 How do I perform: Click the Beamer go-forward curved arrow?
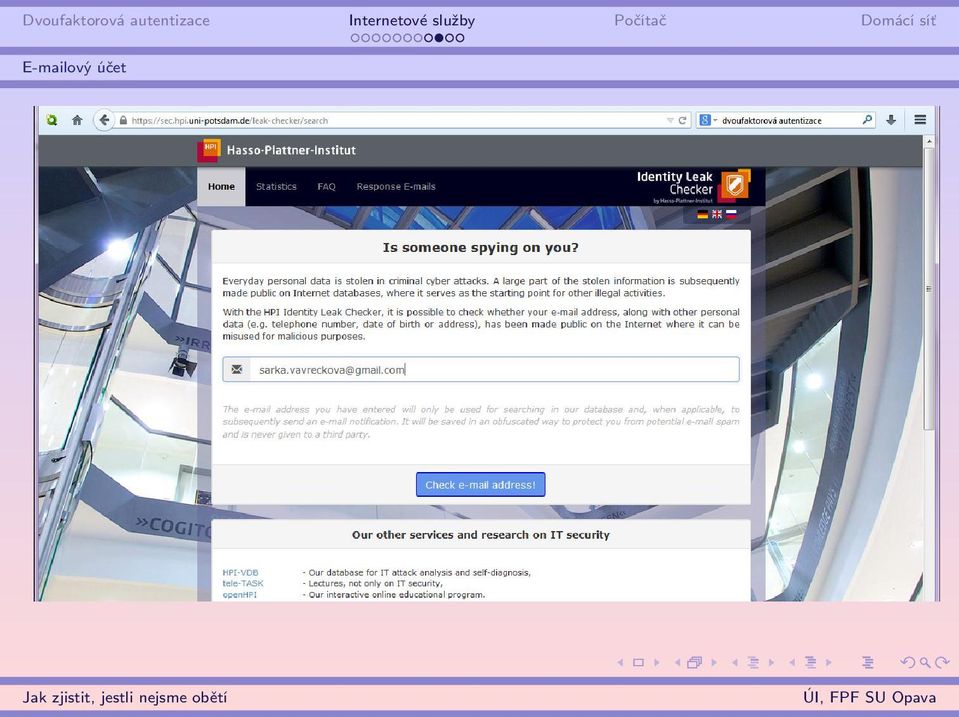[942, 663]
